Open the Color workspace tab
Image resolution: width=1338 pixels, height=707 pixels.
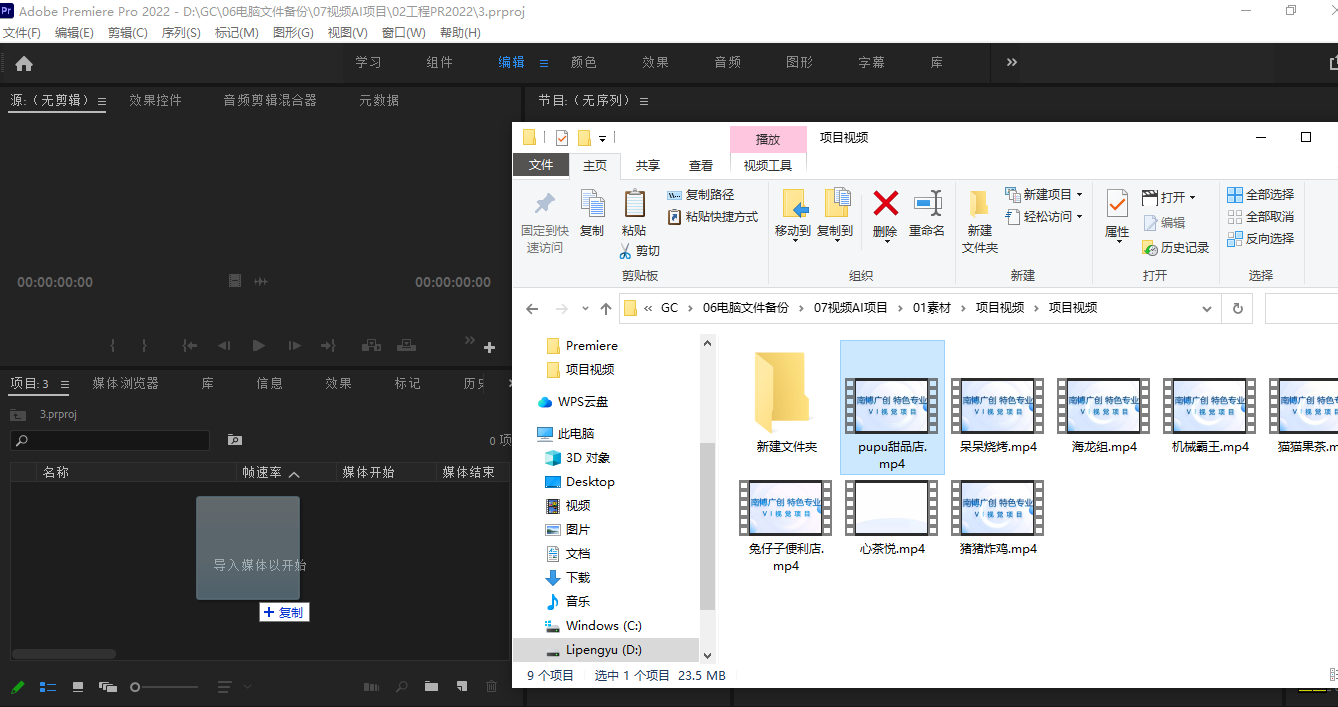point(583,62)
